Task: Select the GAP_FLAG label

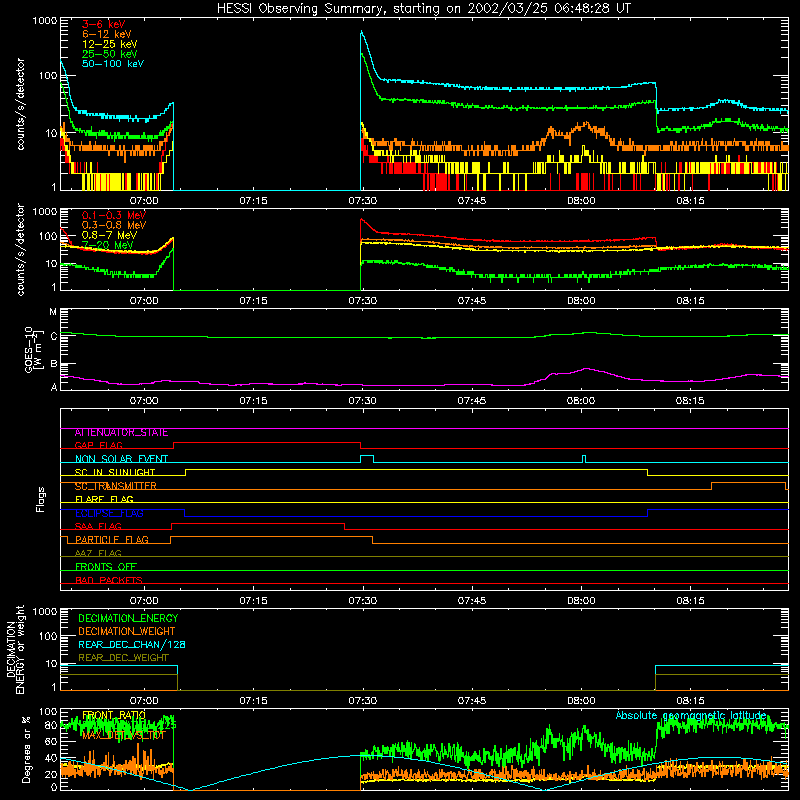Action: 98,445
